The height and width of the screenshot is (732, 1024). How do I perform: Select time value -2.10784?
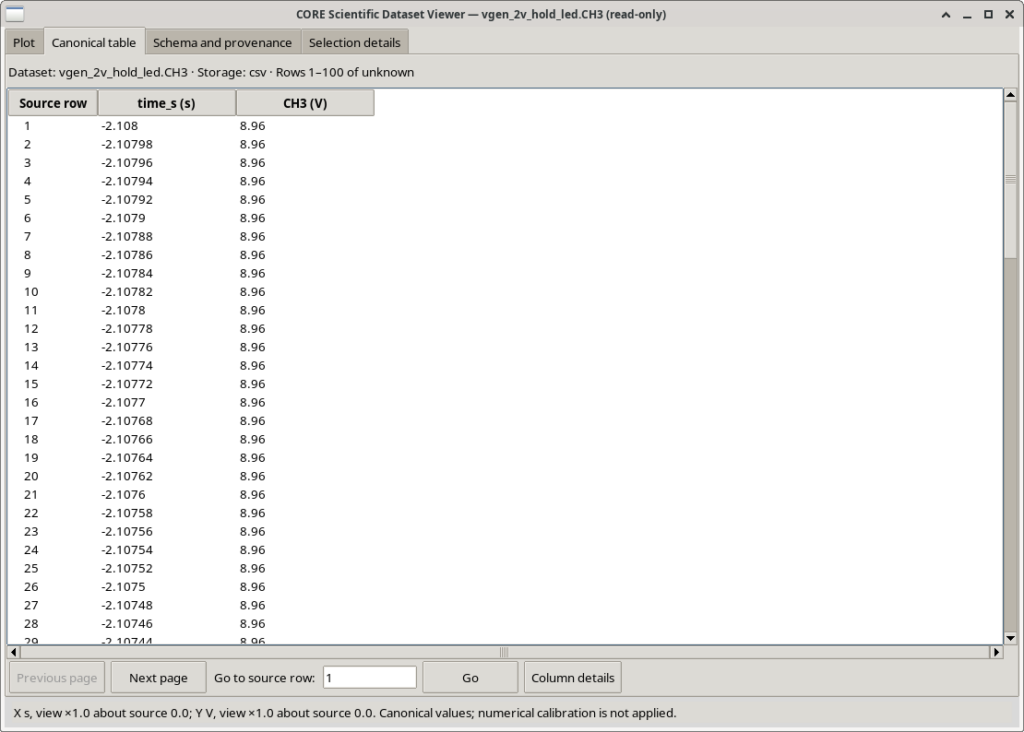tap(127, 273)
